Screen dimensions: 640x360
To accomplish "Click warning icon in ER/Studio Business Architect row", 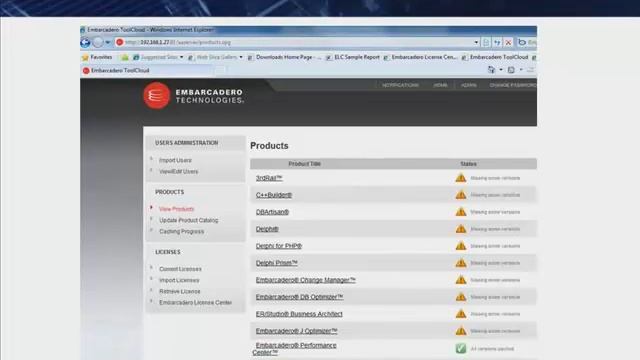I will 461,314.
